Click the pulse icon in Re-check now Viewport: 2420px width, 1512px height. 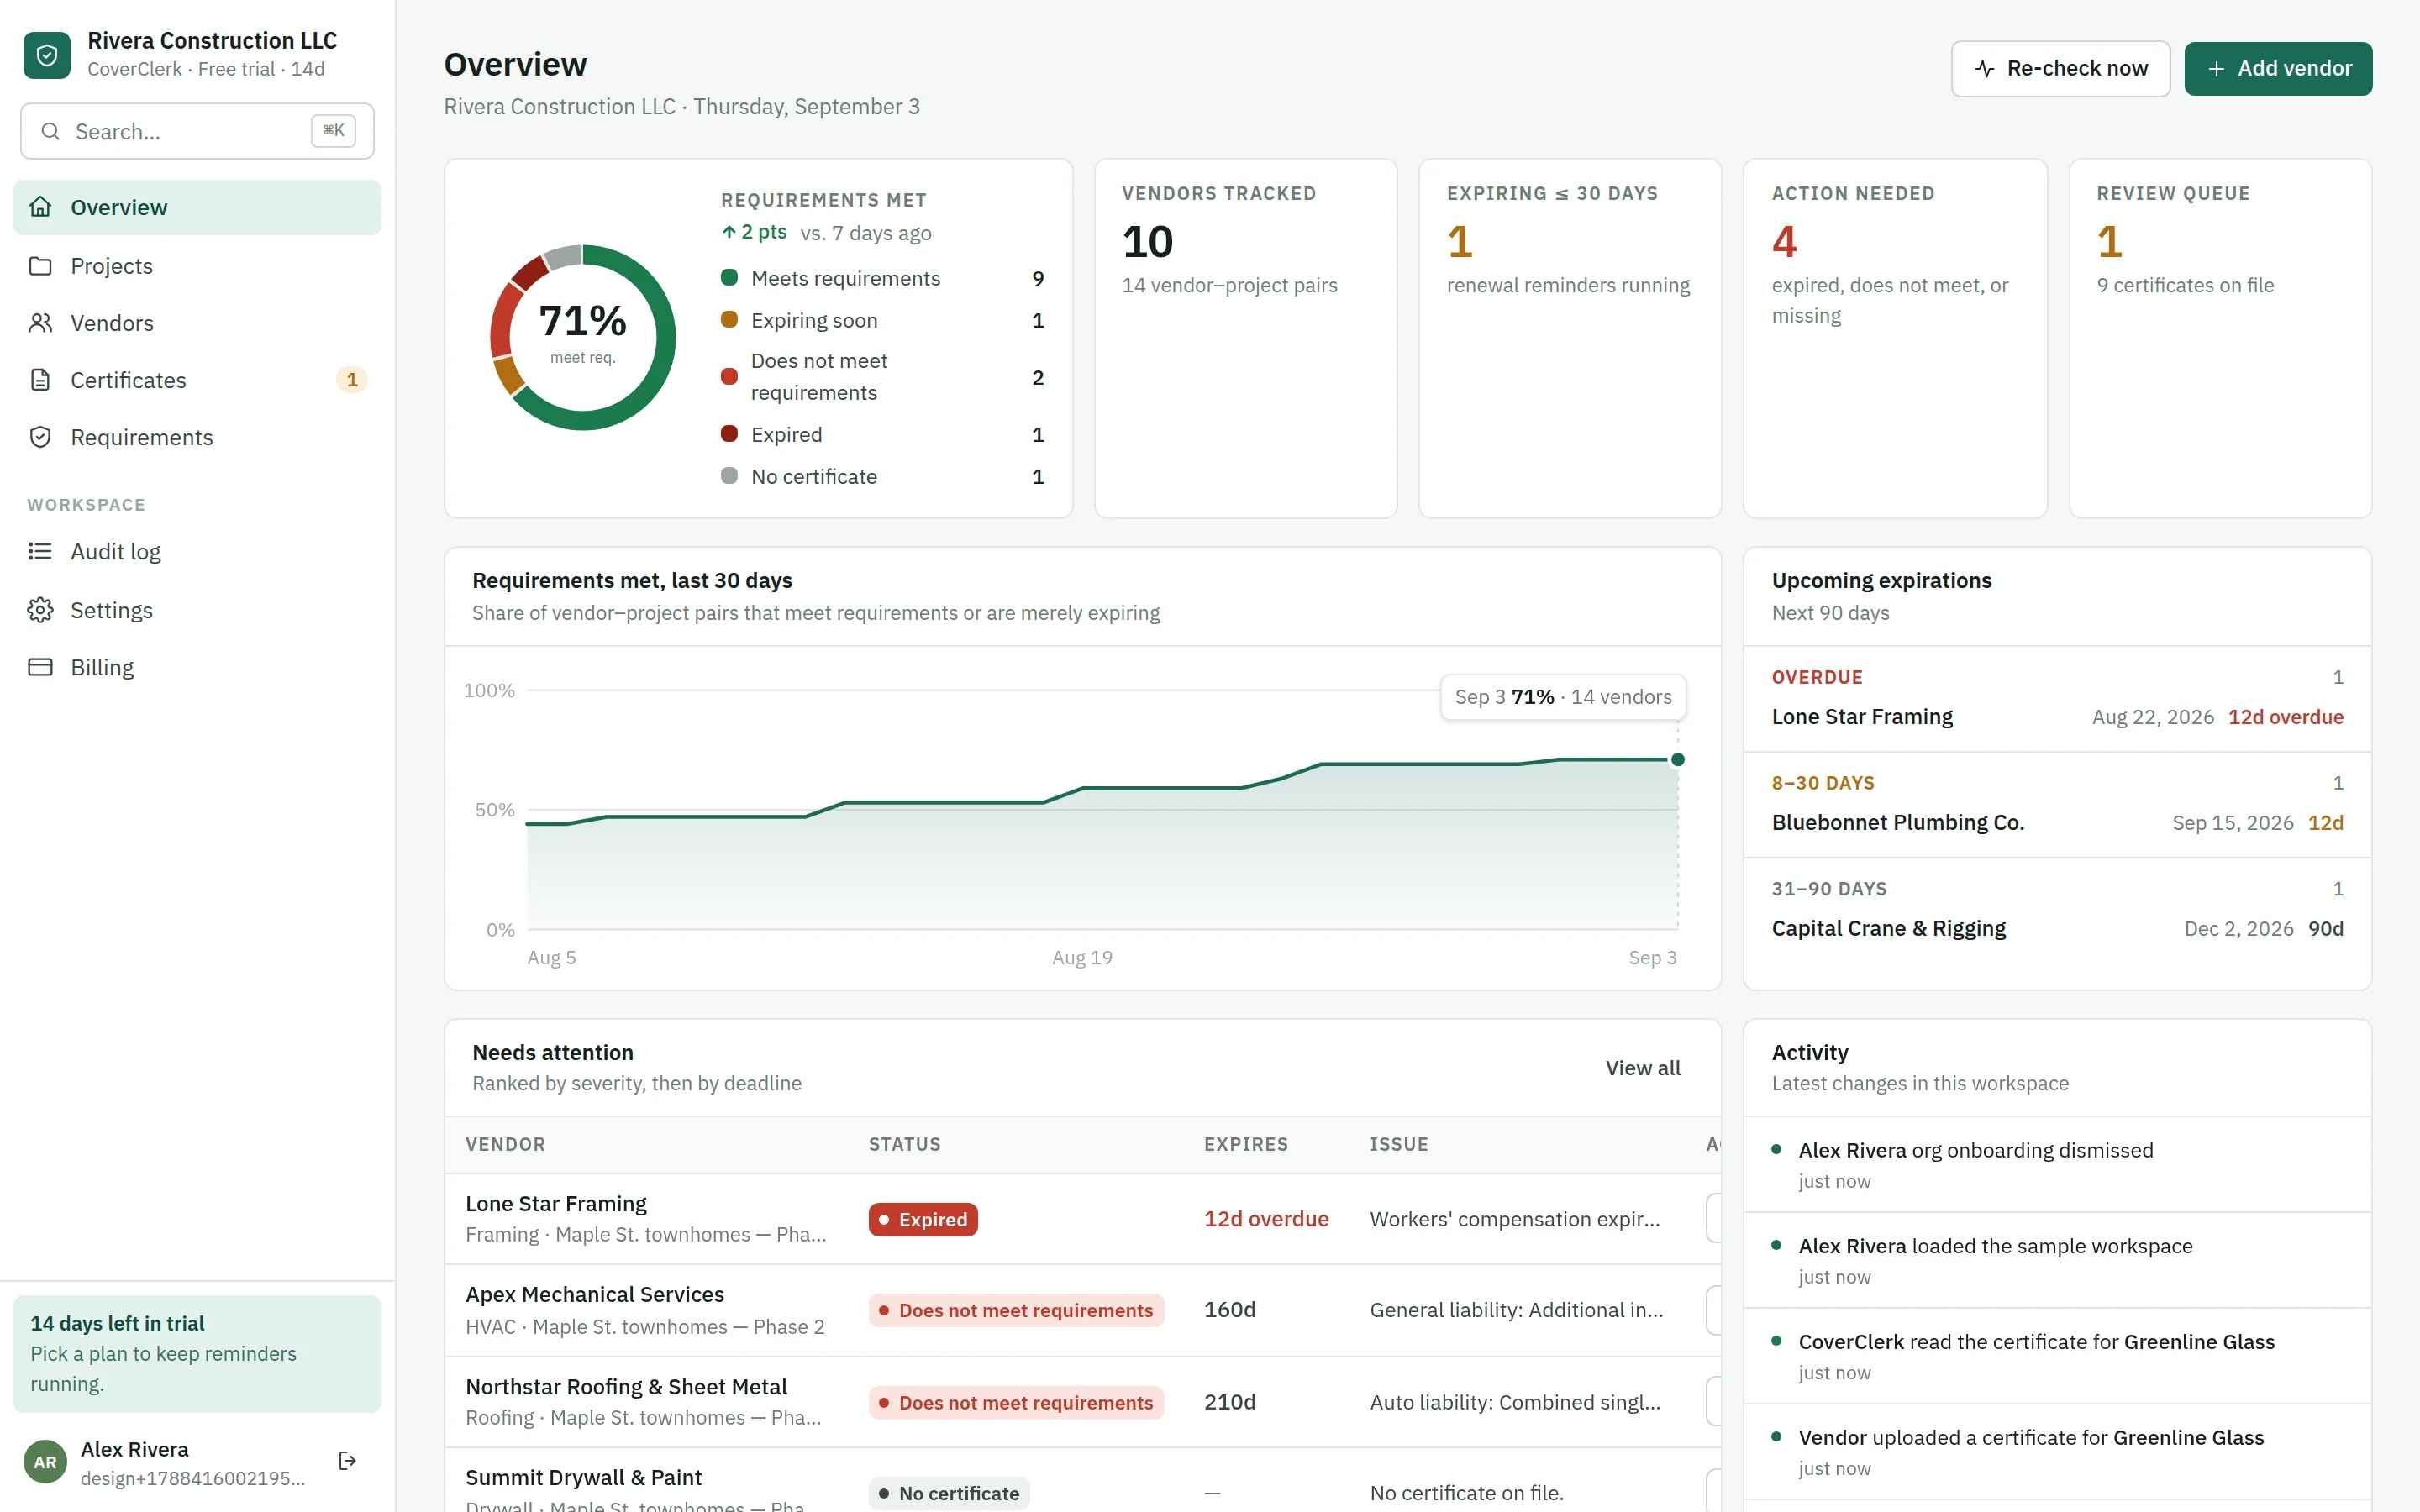(1984, 69)
